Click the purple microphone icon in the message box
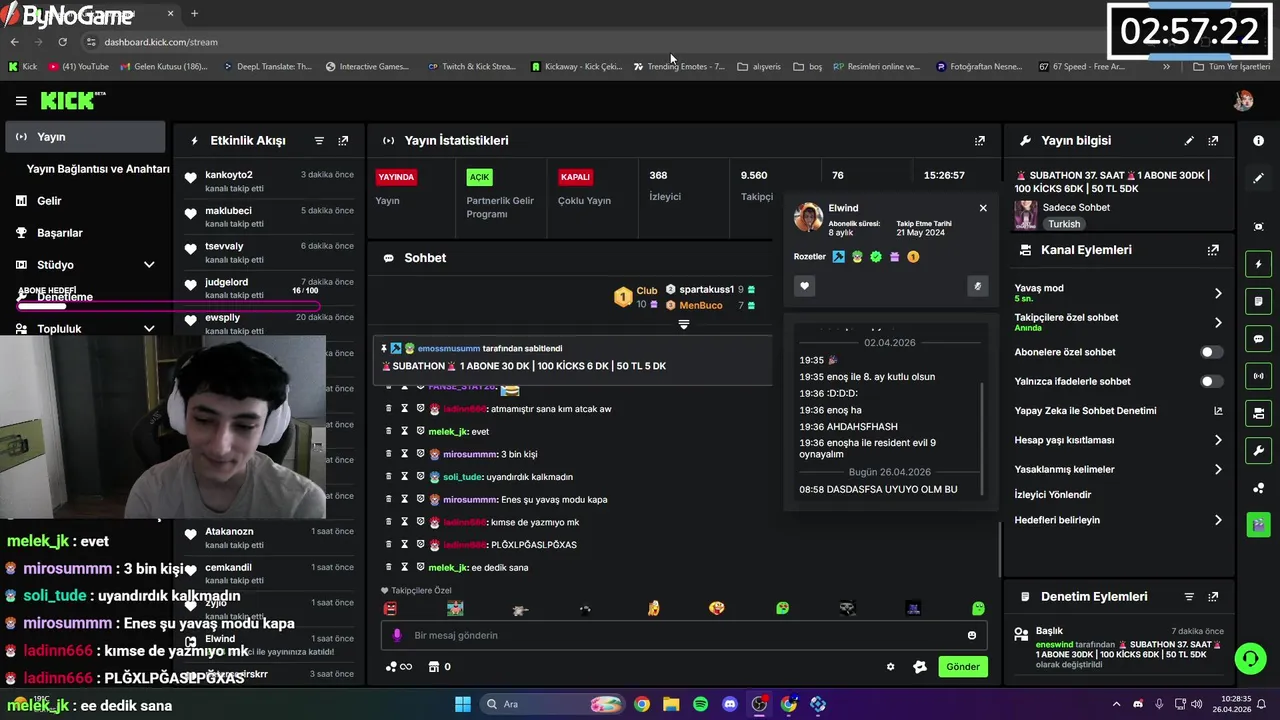This screenshot has height=720, width=1280. point(397,635)
